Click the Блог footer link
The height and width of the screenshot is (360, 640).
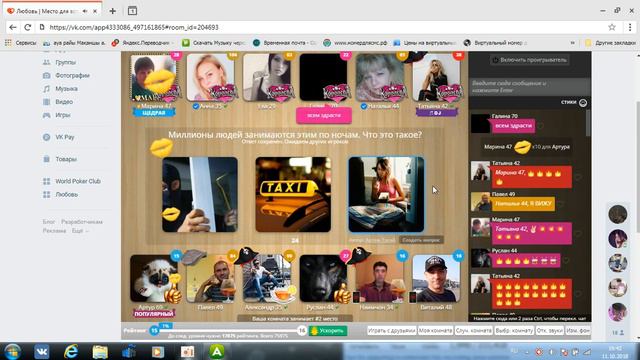(x=49, y=222)
